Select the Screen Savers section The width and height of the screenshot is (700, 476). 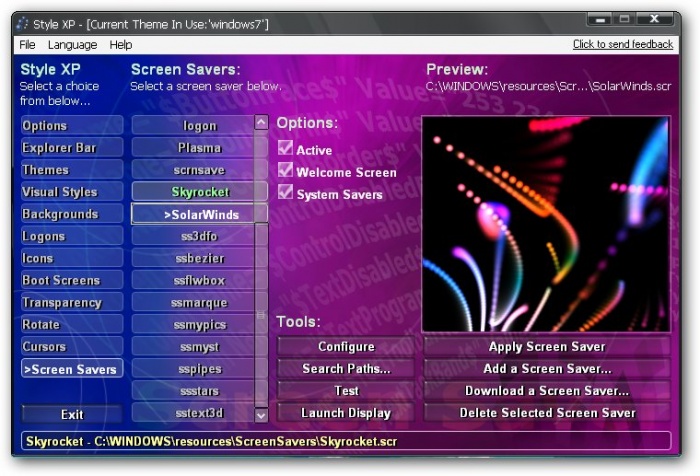(72, 369)
